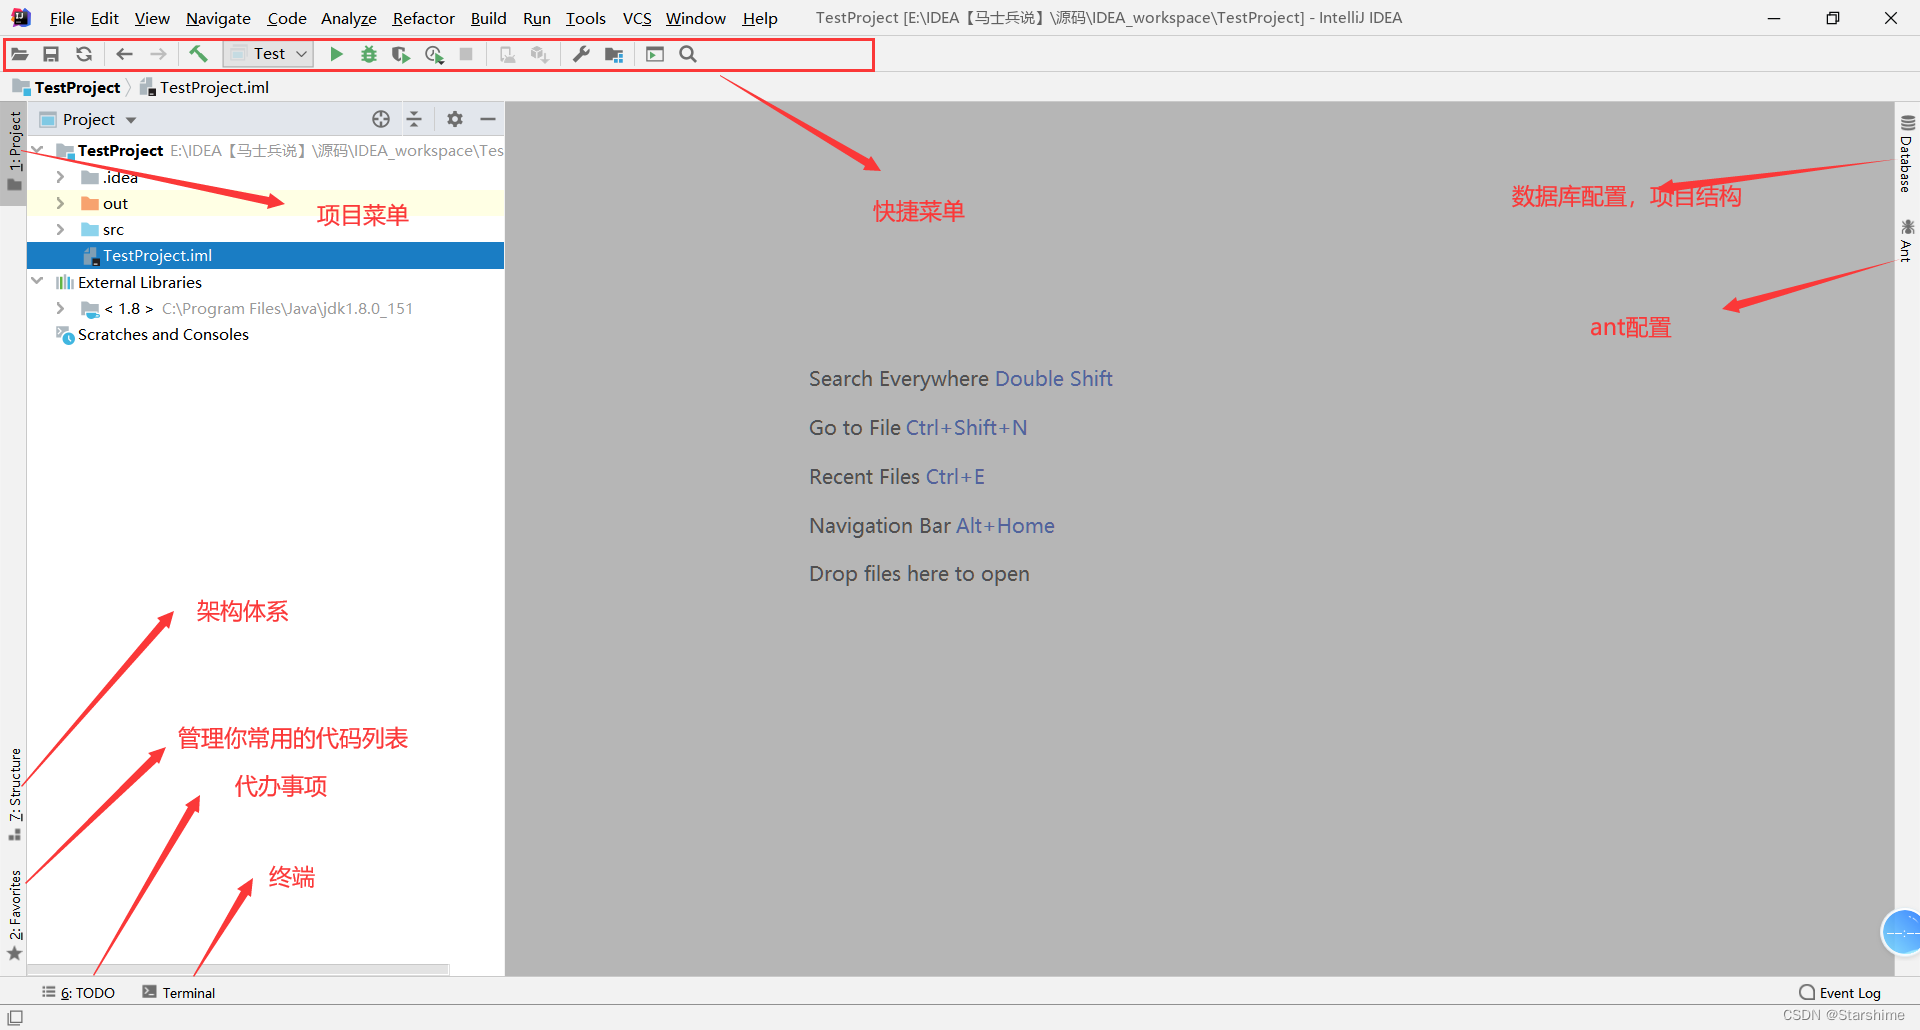
Task: Start debugging with the bug icon
Action: pyautogui.click(x=369, y=54)
